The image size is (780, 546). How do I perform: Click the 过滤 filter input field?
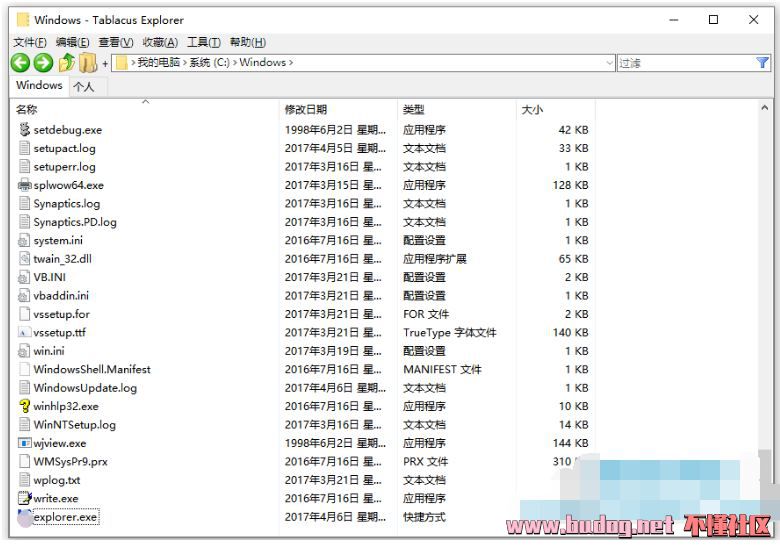coord(686,63)
